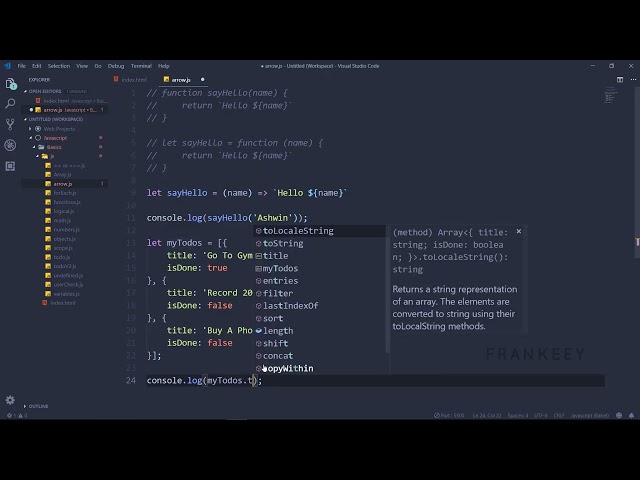Image resolution: width=640 pixels, height=480 pixels.
Task: Open the File menu
Action: click(22, 66)
